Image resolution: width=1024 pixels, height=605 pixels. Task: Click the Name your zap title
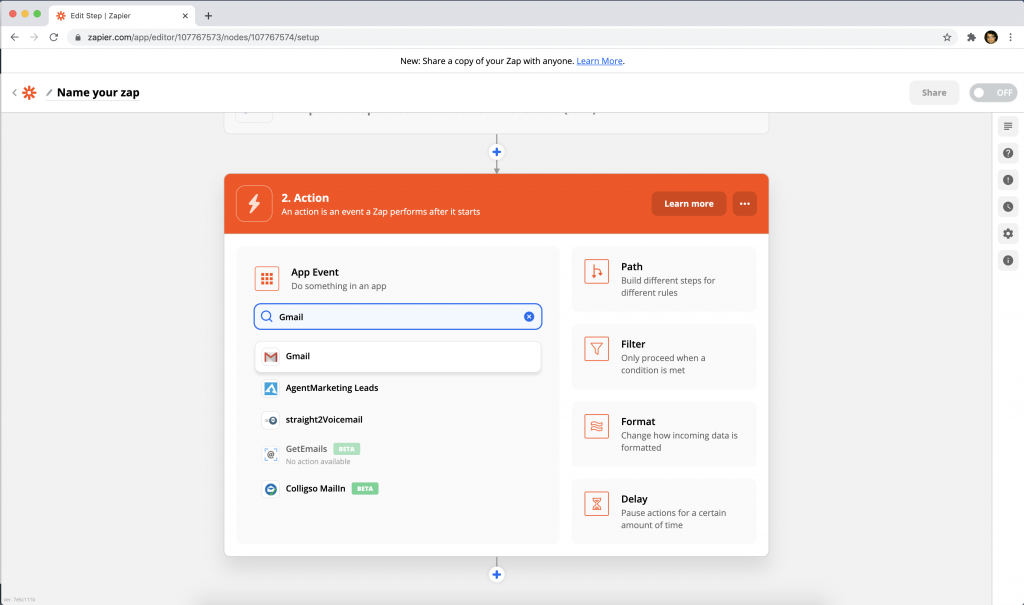pyautogui.click(x=98, y=93)
